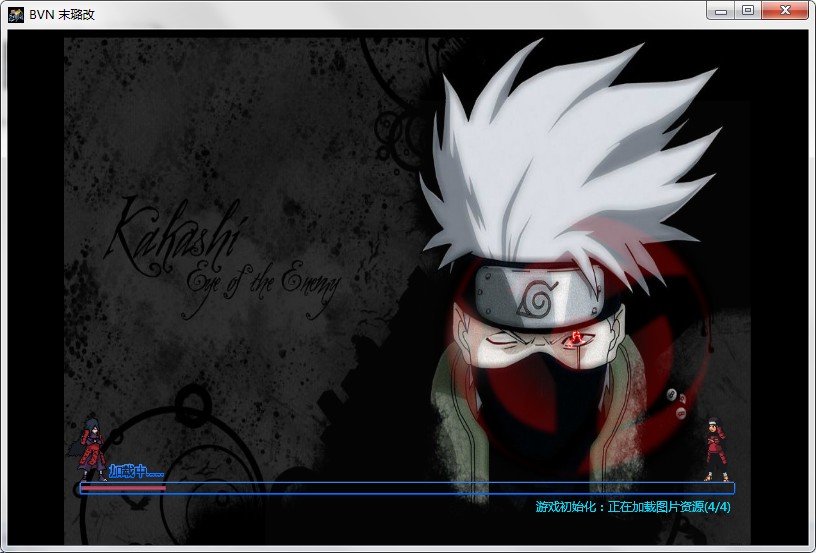Click the BVN app icon in title bar
Viewport: 816px width, 553px height.
[16, 15]
